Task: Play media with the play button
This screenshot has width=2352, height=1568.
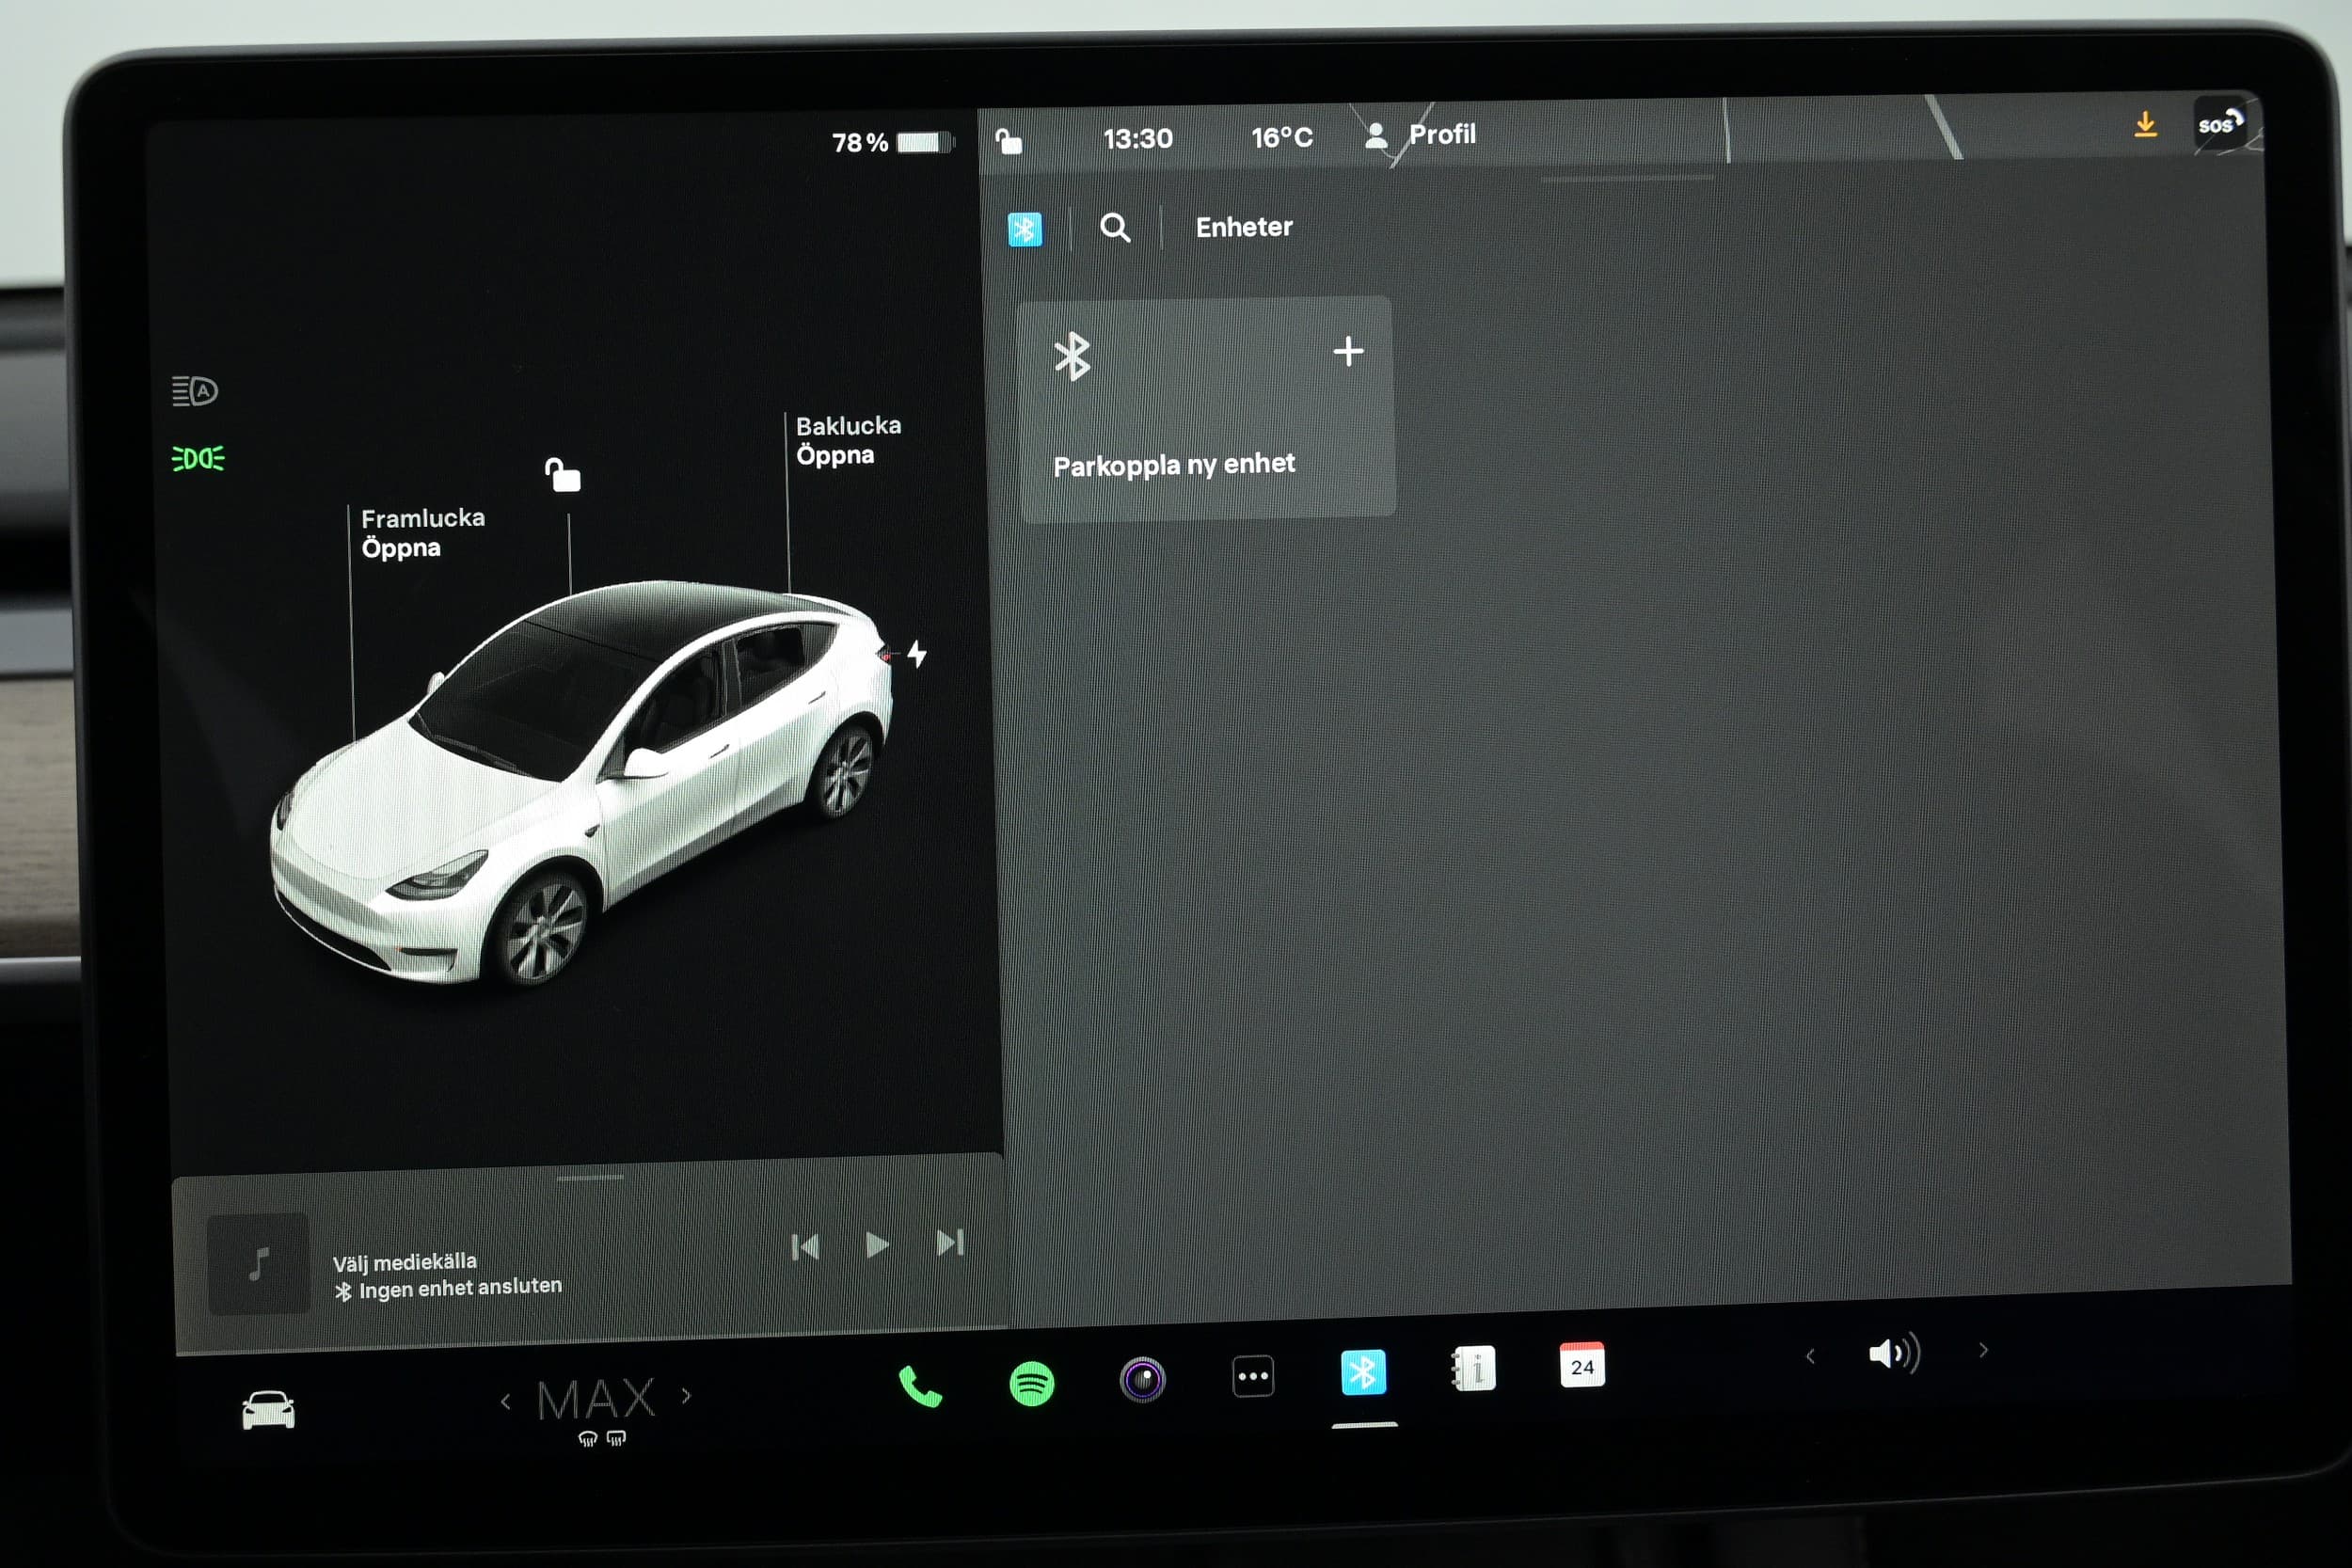Action: point(877,1245)
